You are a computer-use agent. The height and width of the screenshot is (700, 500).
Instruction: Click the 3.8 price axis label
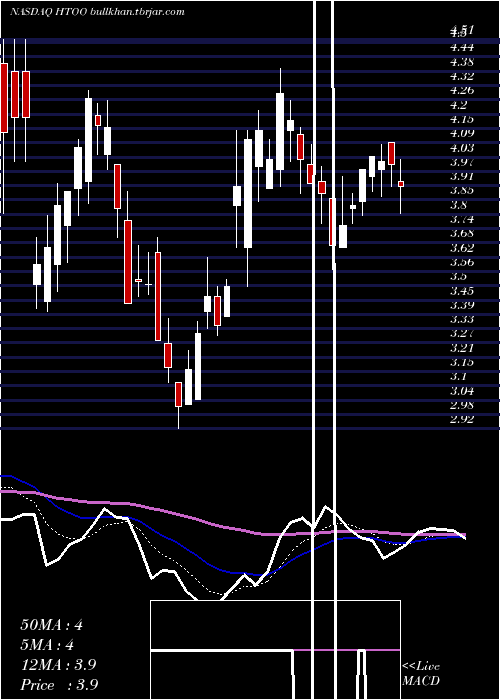pos(459,205)
